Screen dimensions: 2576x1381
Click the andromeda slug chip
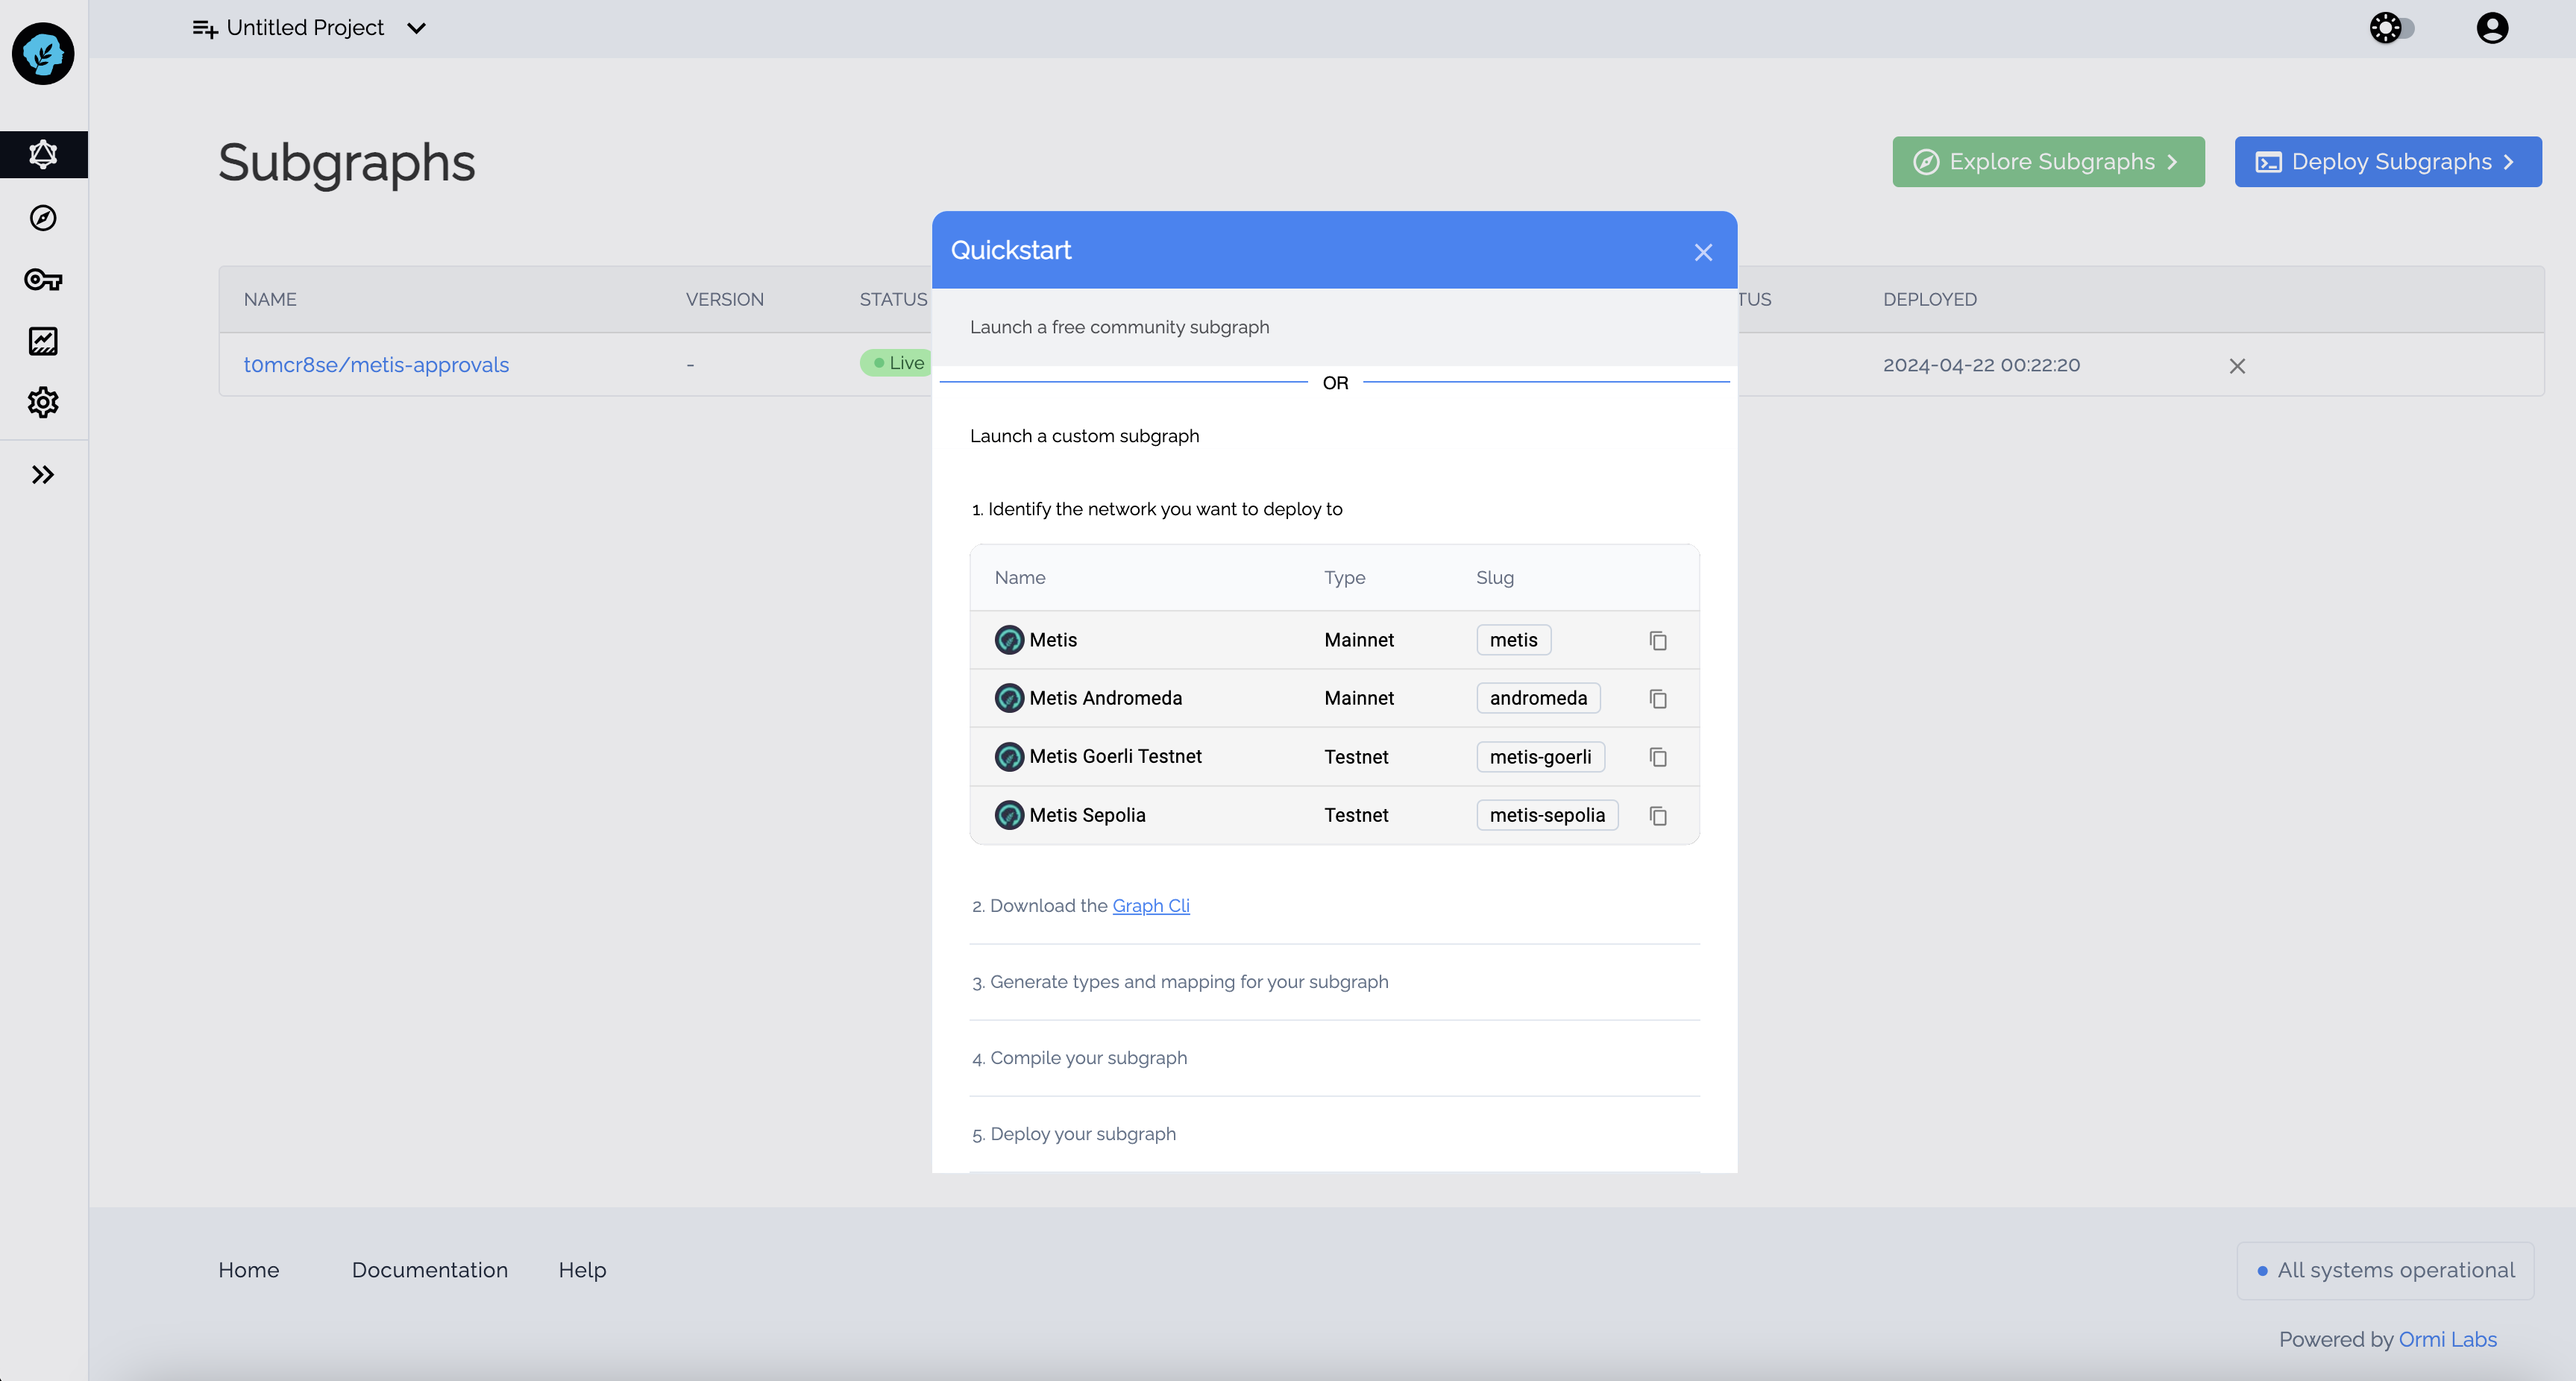coord(1538,698)
